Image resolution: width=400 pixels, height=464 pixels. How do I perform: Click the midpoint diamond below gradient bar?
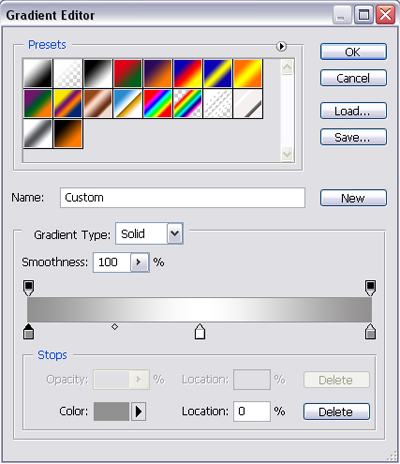point(115,327)
